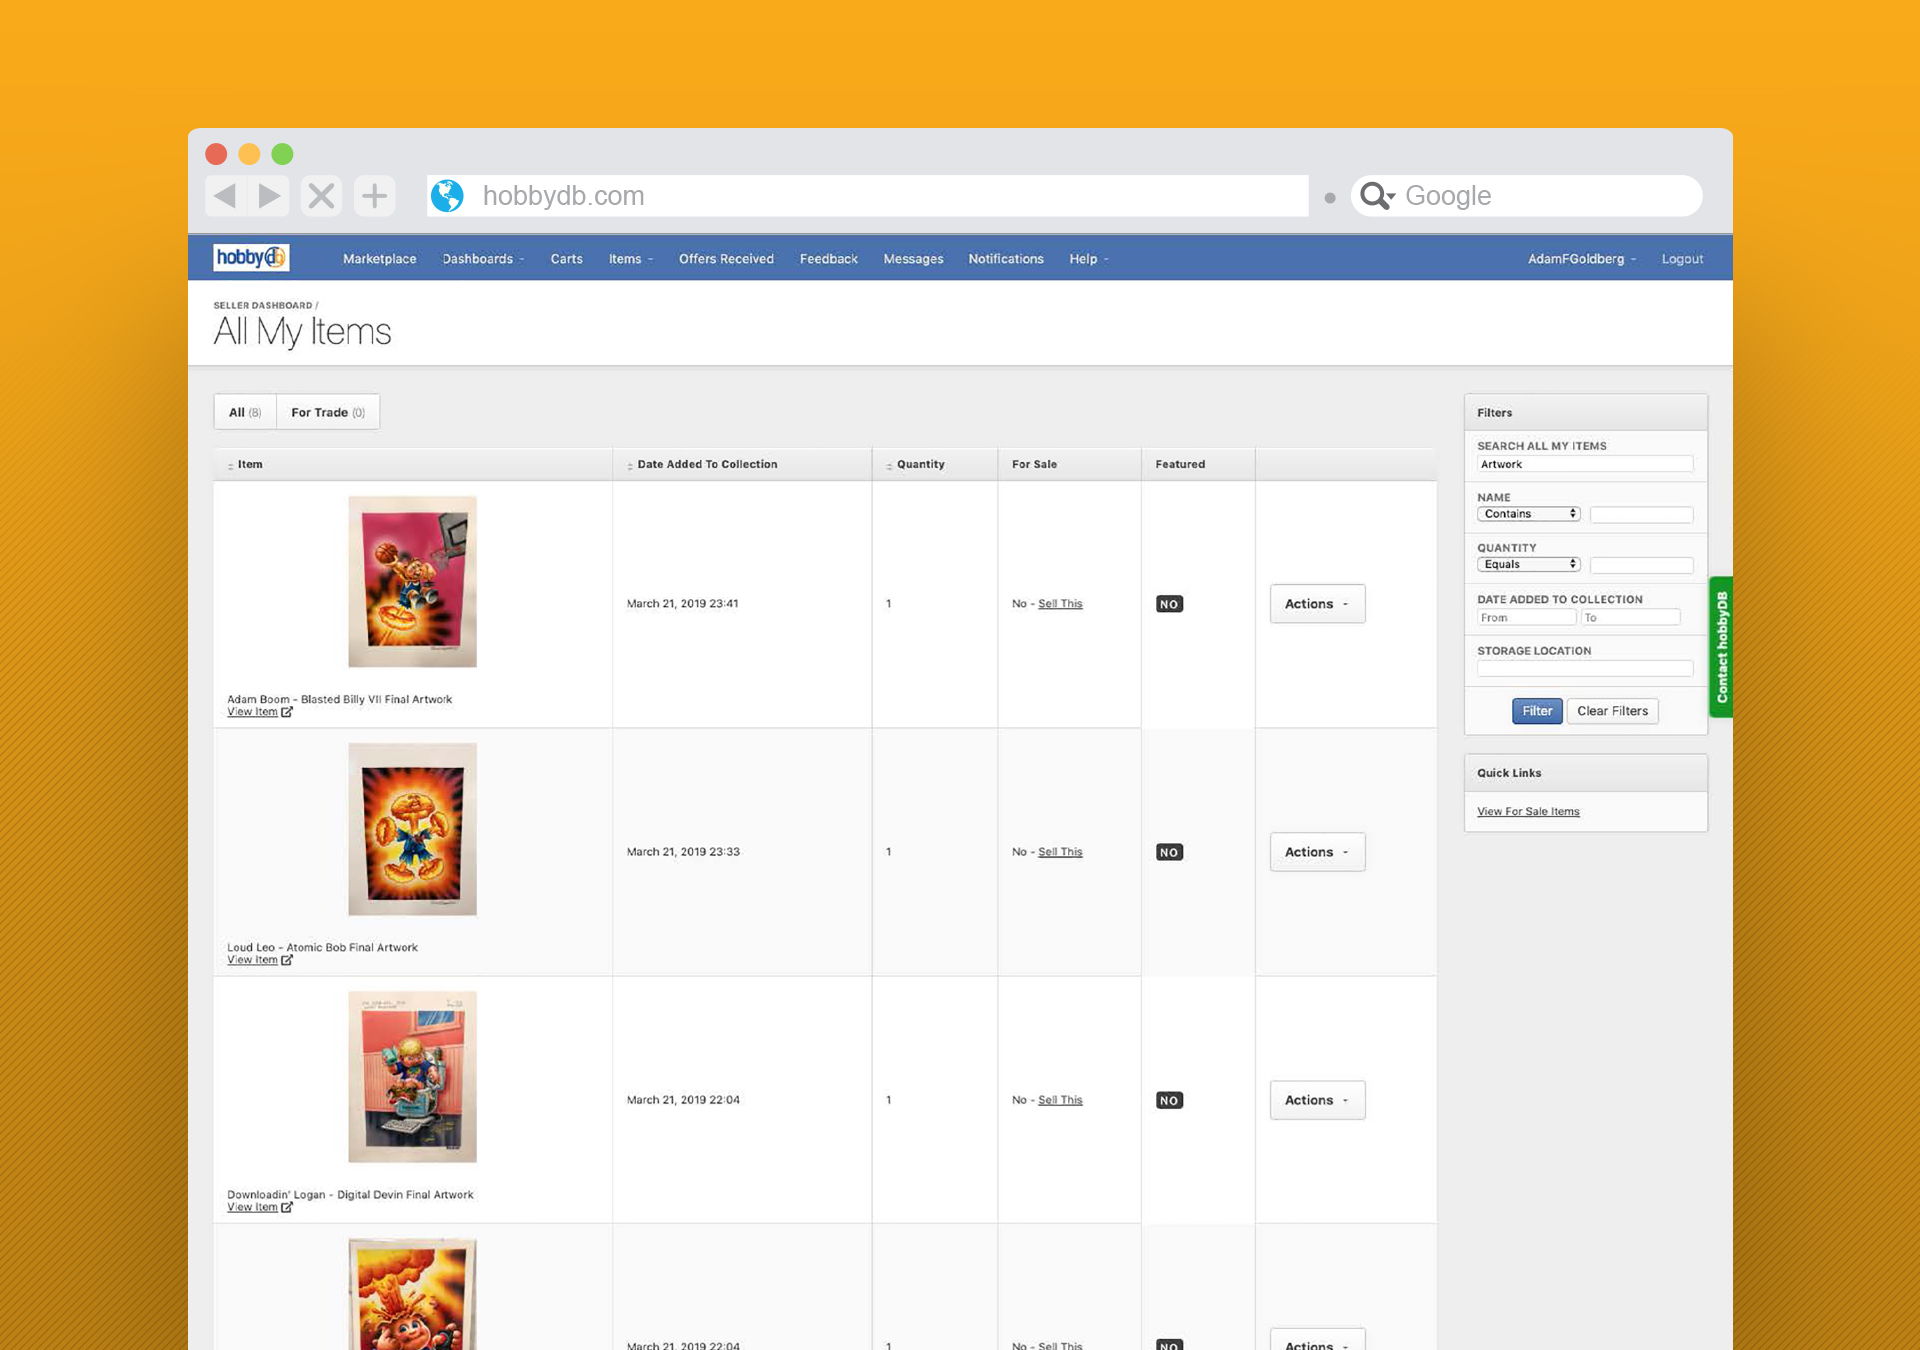Click the Contact hobbyDB side tab
Screen dimensions: 1920x1350
[x=1721, y=647]
